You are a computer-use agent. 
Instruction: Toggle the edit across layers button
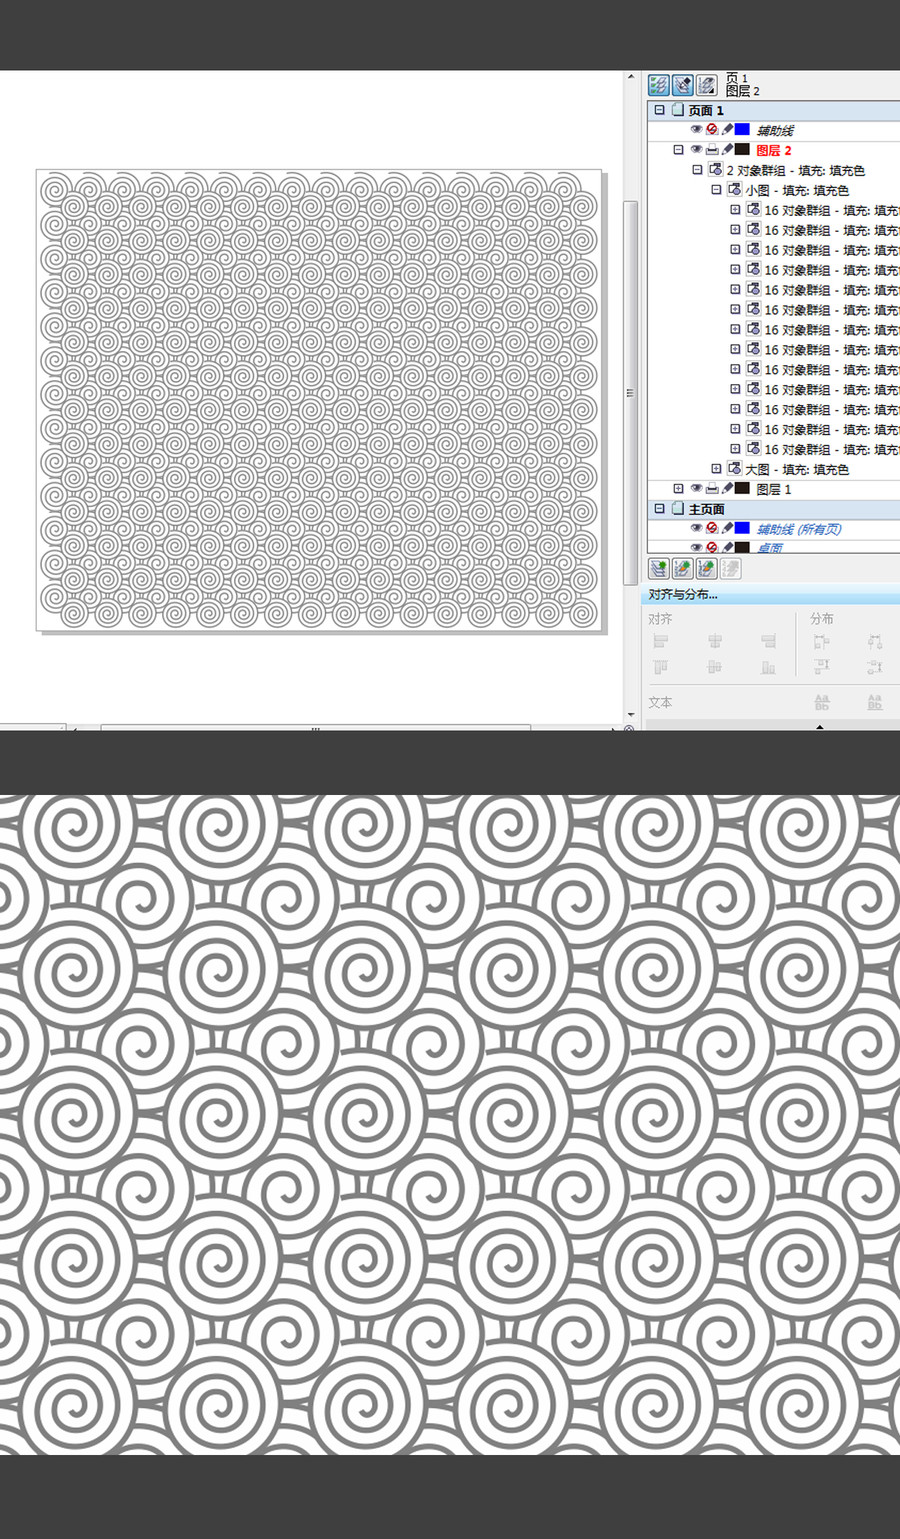[x=683, y=85]
